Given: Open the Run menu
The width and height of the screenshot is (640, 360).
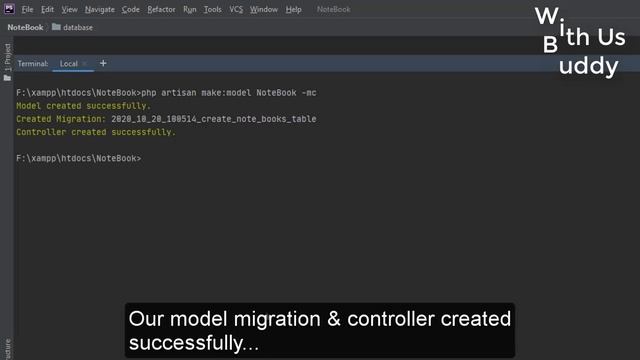Looking at the screenshot, I should [190, 9].
